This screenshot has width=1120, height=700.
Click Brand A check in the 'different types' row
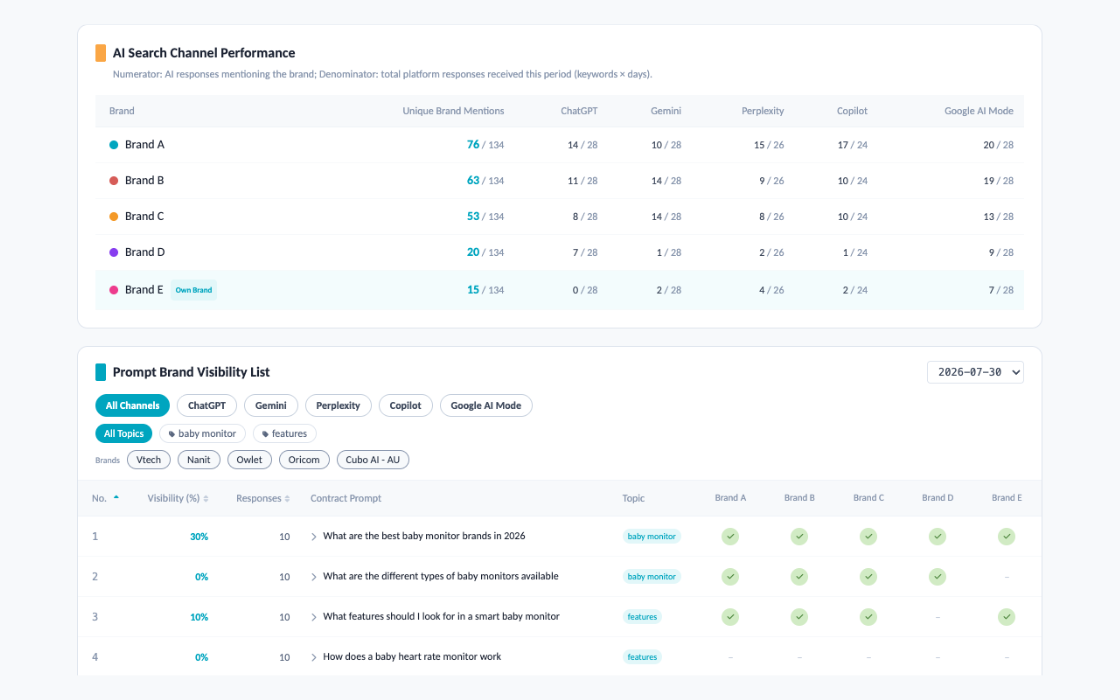coord(730,576)
